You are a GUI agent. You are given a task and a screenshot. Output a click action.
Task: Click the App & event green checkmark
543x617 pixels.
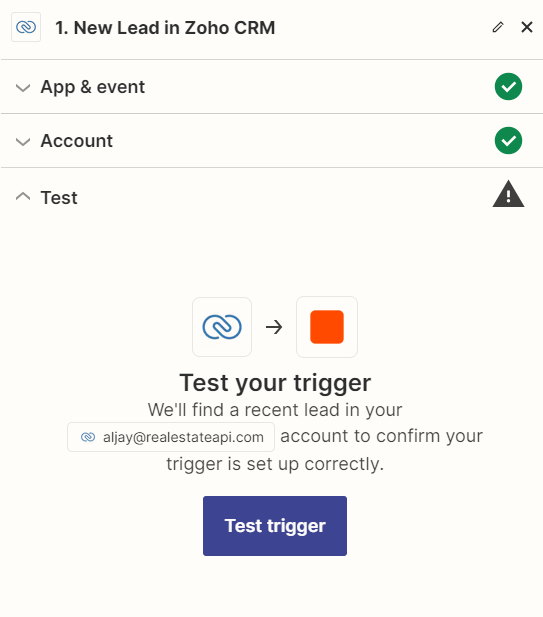click(508, 87)
